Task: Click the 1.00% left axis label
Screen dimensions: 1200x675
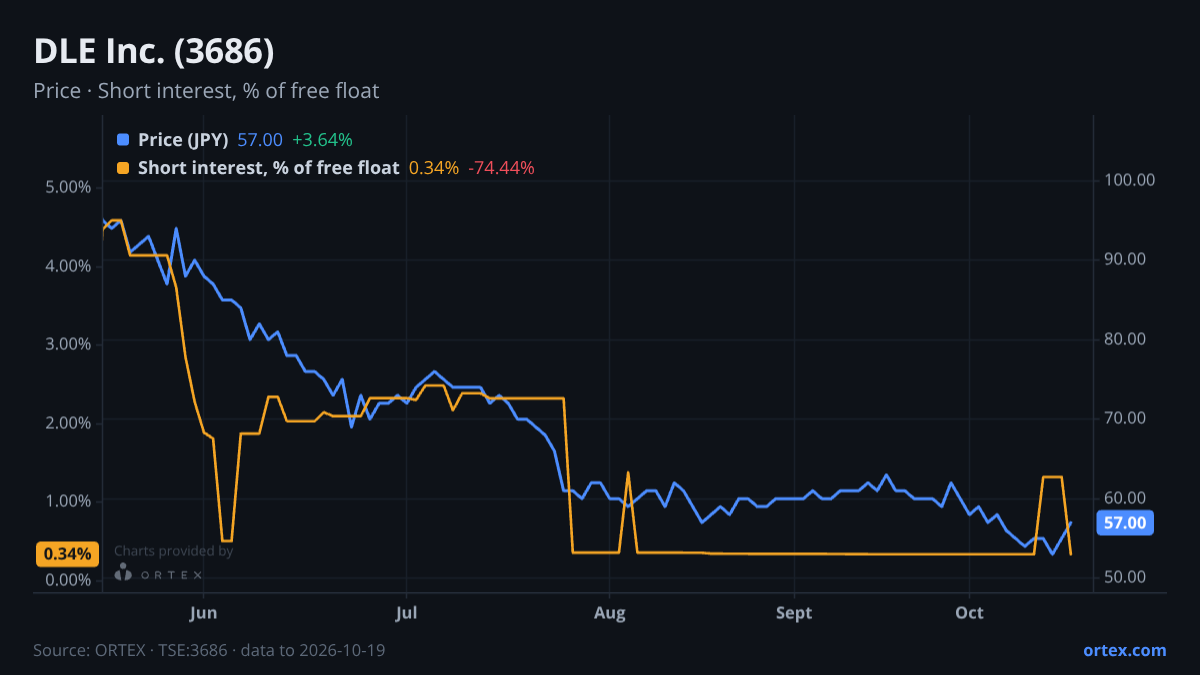Action: coord(69,500)
